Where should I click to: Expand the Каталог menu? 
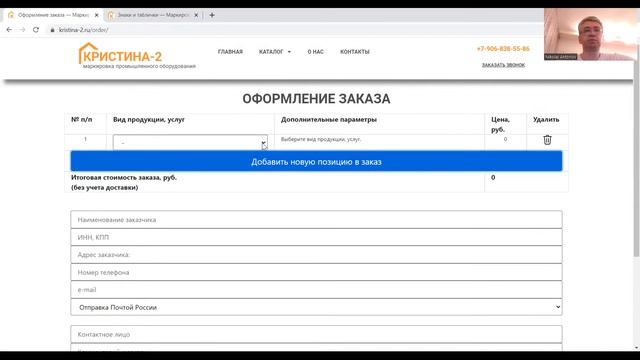click(x=275, y=52)
